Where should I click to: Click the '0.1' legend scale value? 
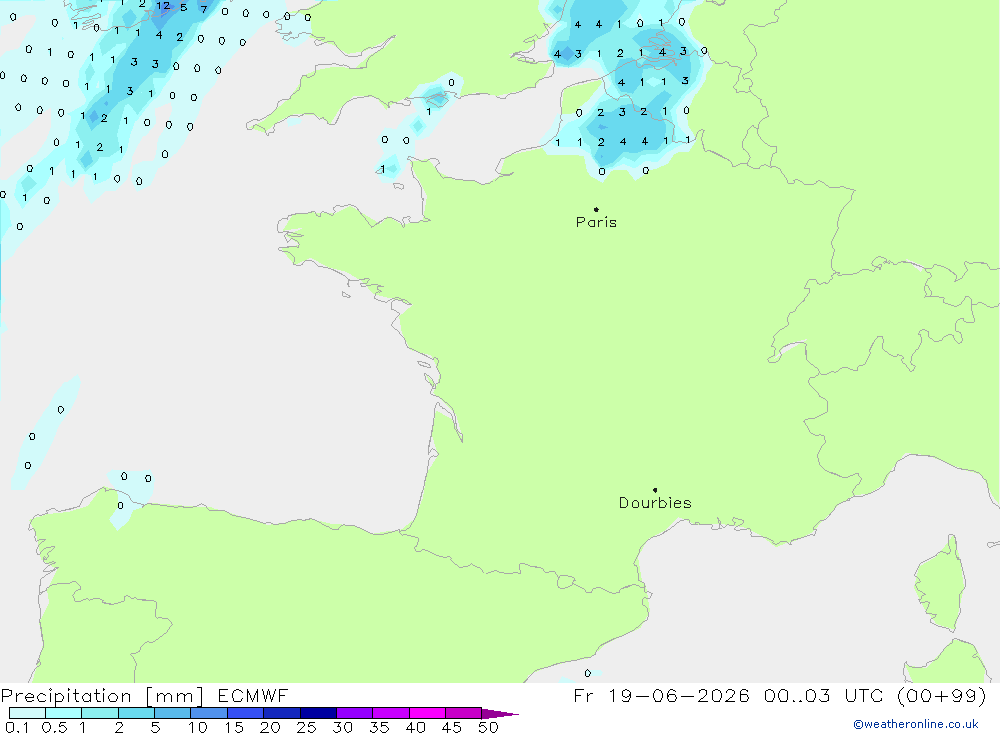pos(17,727)
